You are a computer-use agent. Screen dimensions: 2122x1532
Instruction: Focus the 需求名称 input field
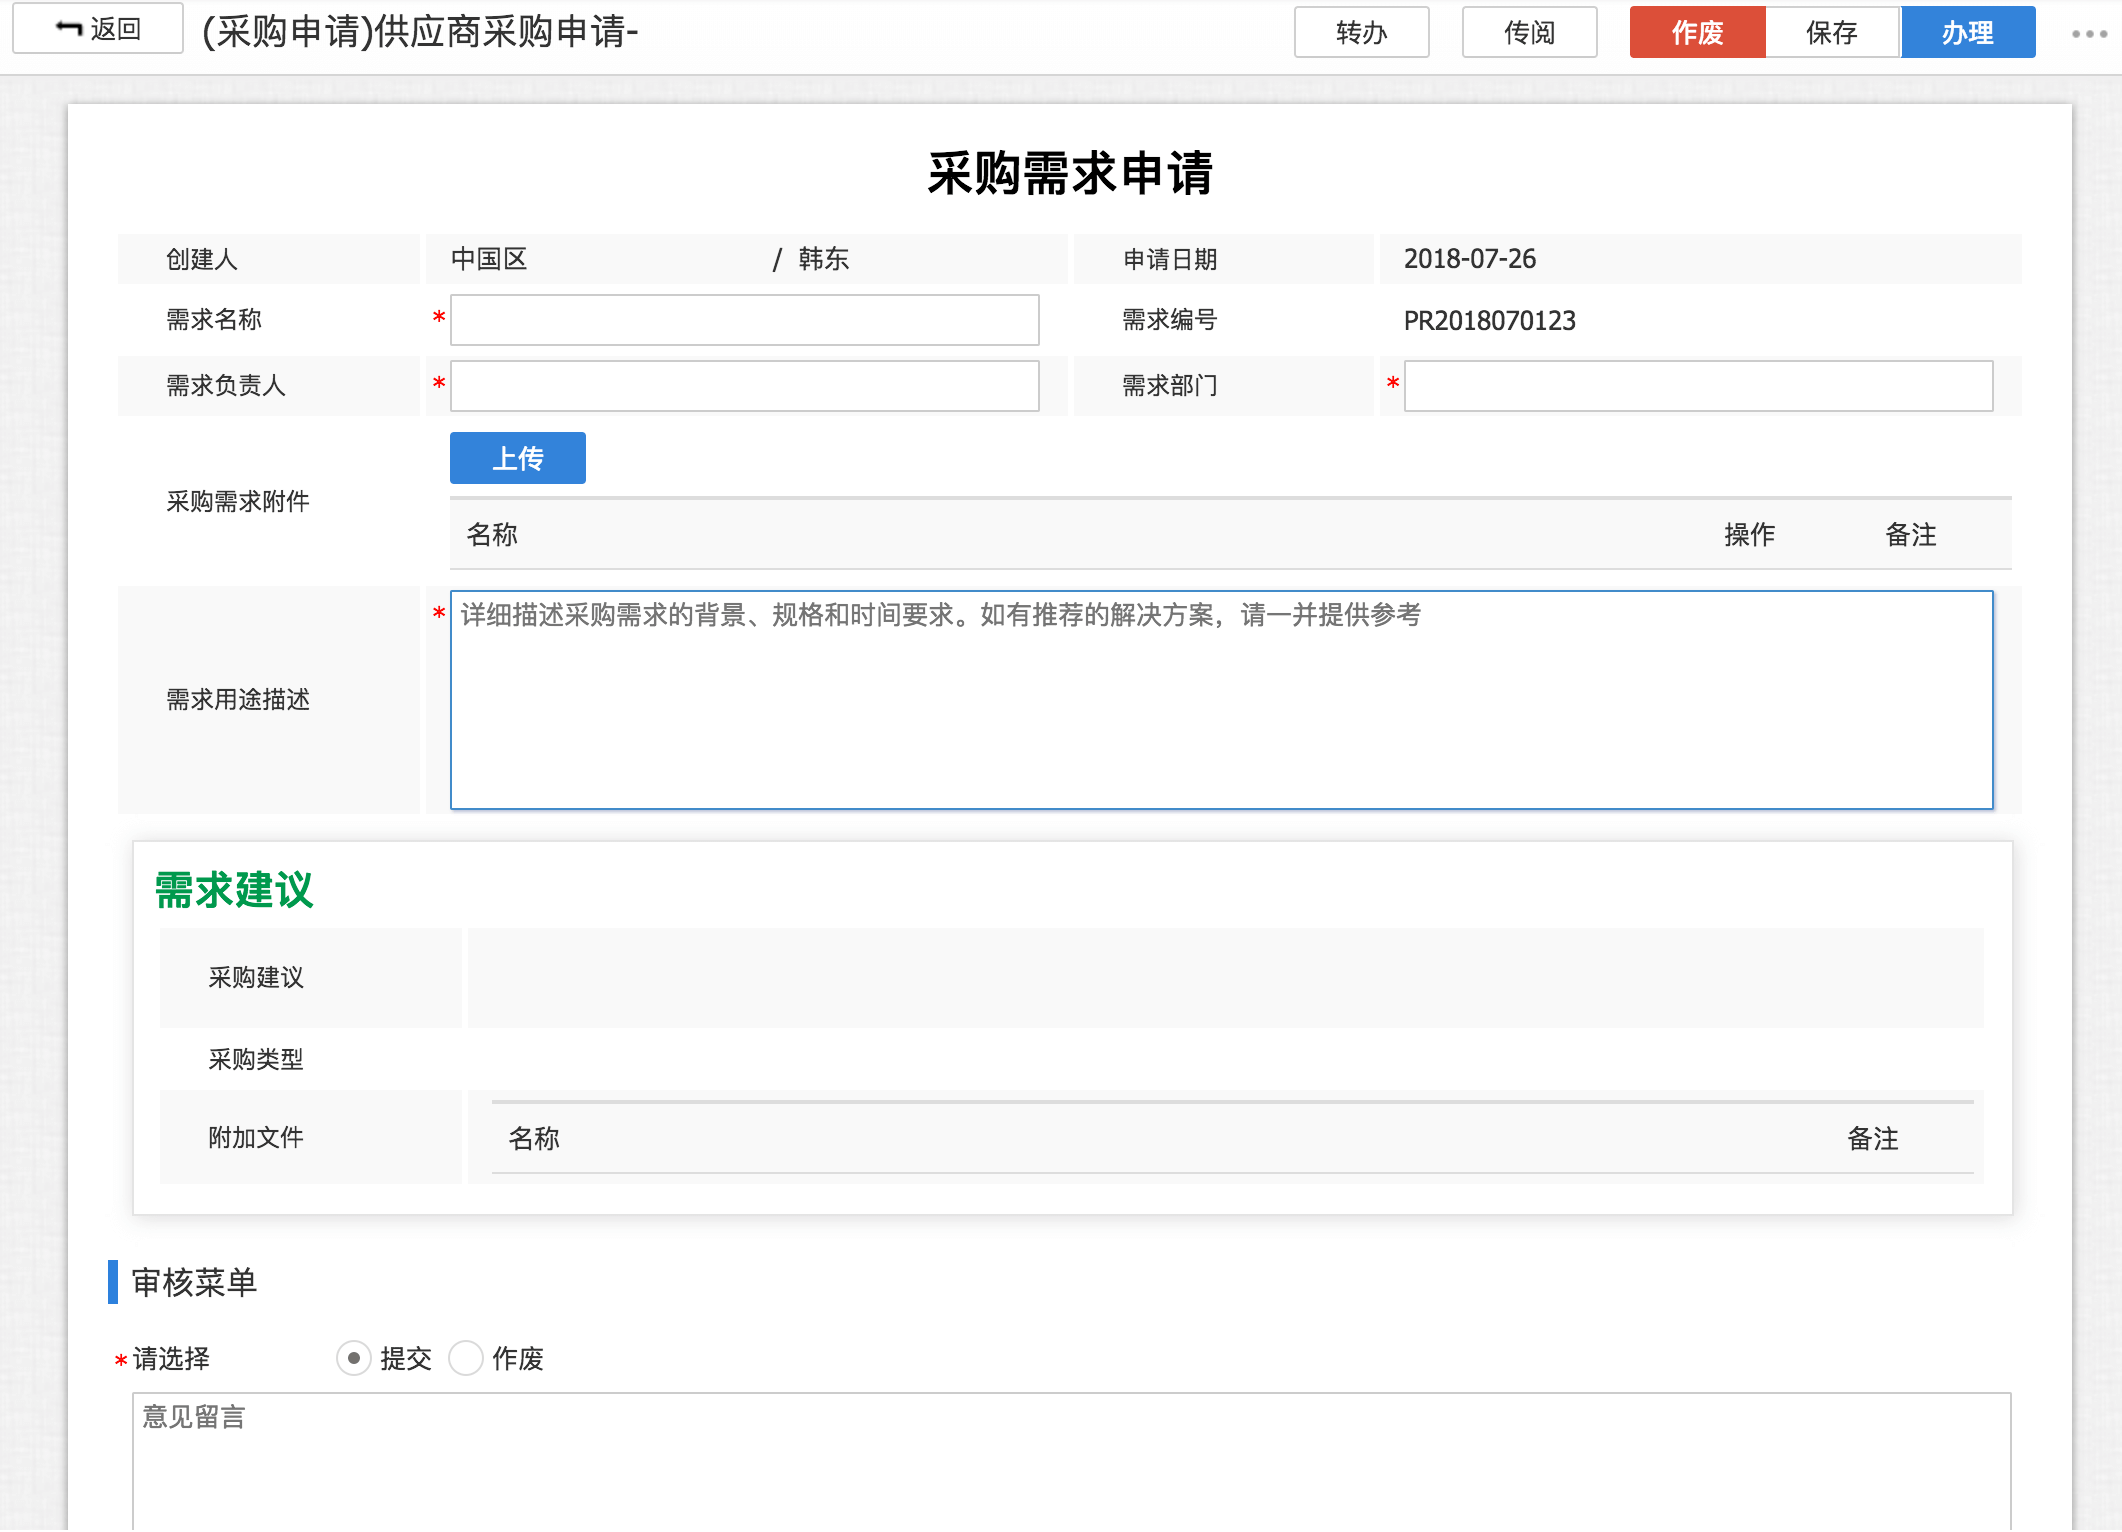[x=744, y=320]
